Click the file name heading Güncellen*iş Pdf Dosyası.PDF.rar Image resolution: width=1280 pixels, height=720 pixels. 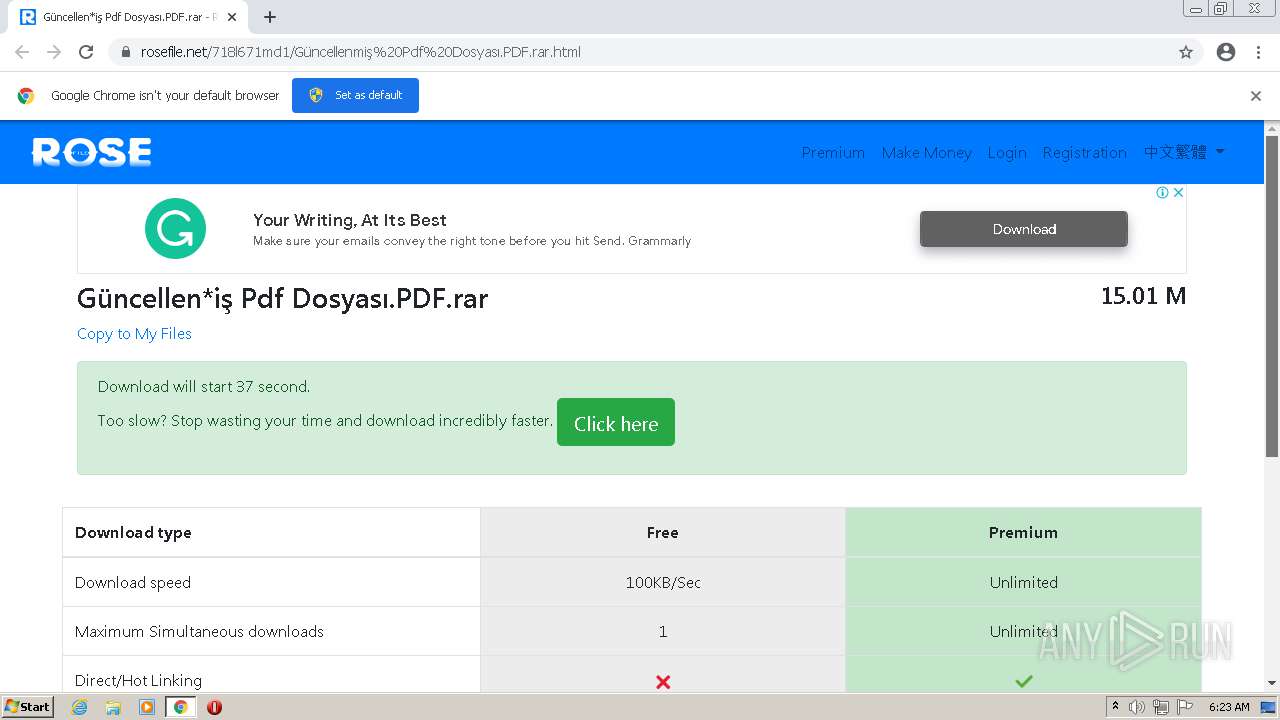coord(283,298)
